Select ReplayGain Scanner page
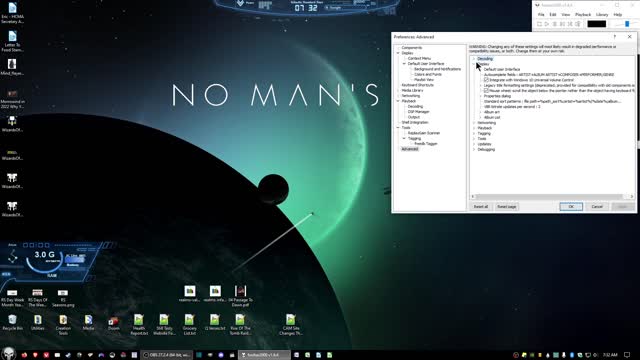The image size is (640, 360). click(x=424, y=133)
